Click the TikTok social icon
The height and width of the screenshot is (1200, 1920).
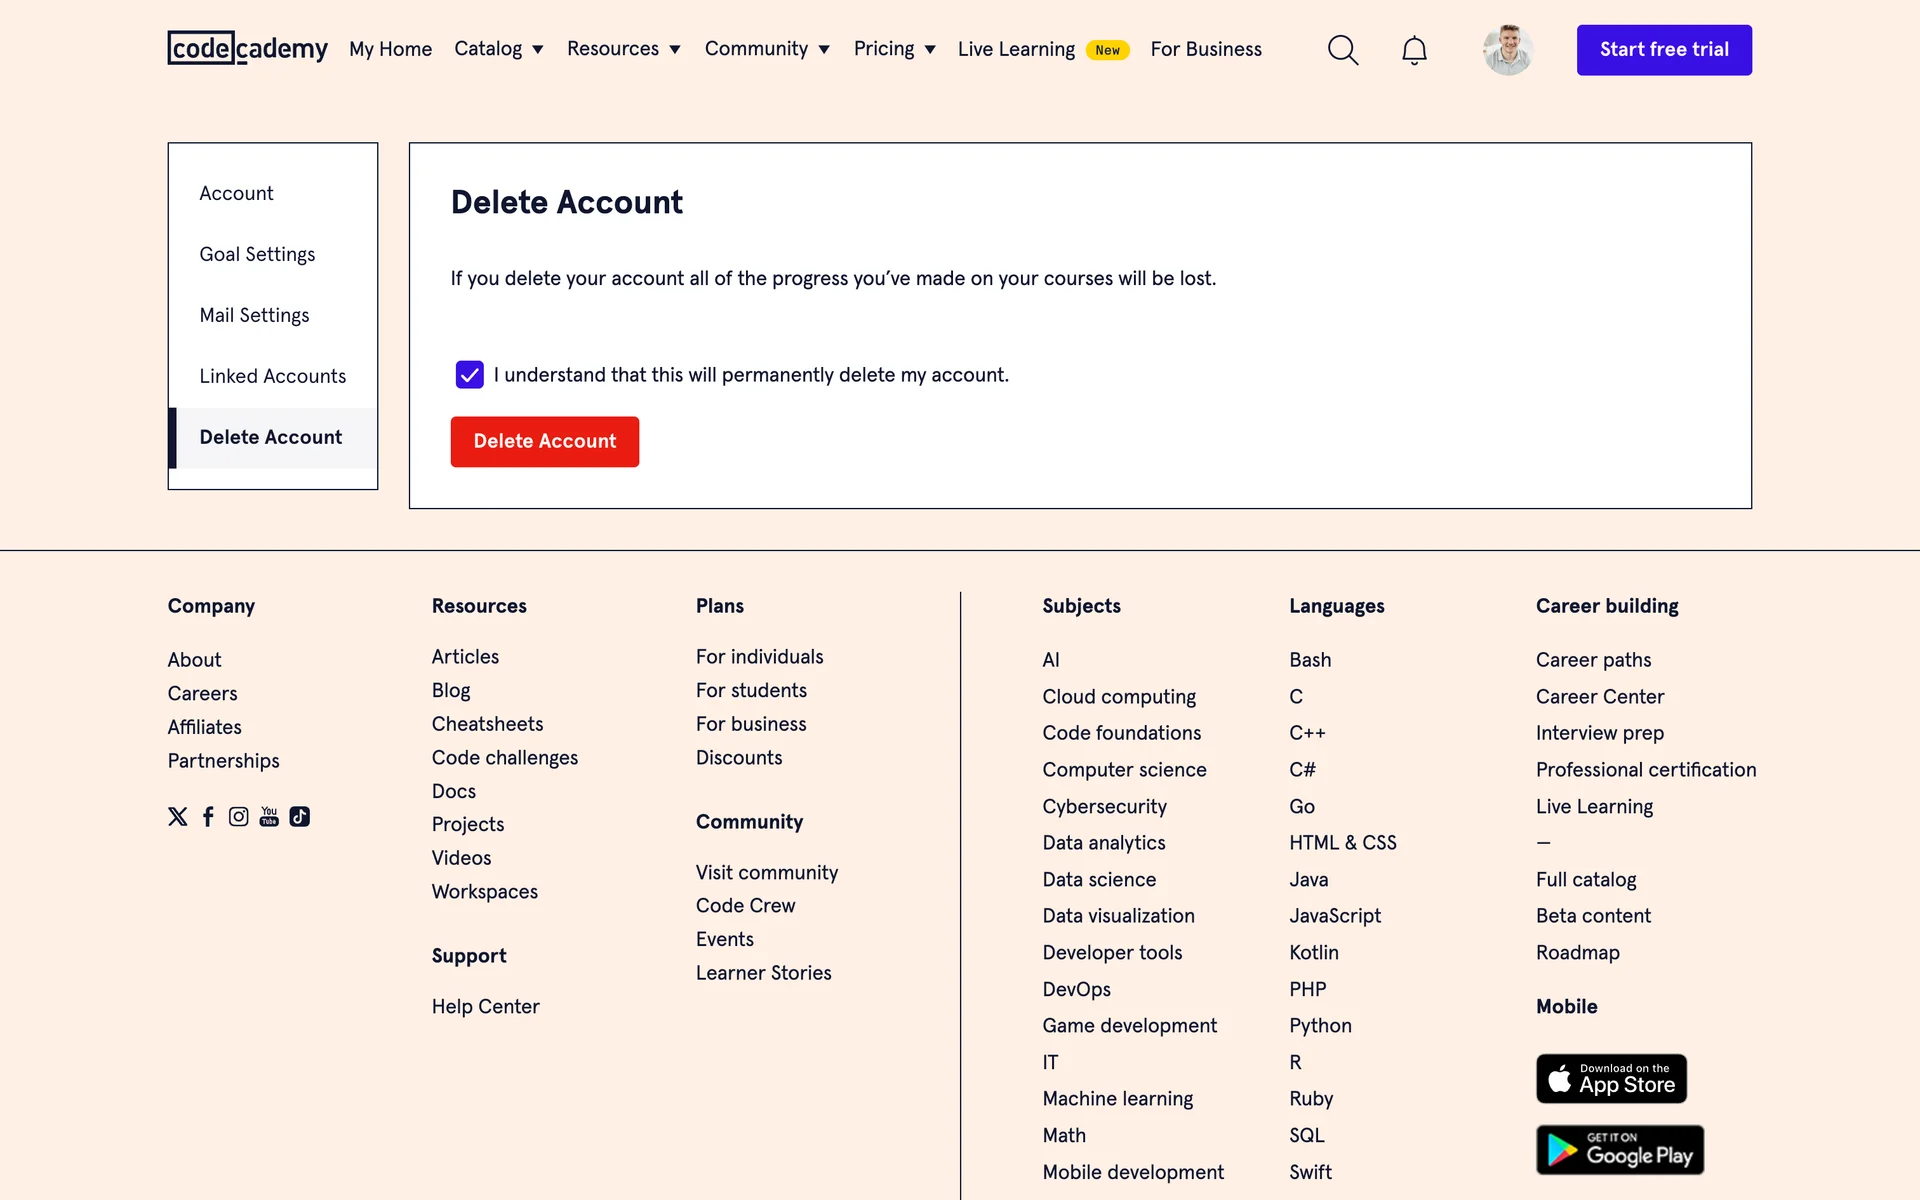(x=300, y=817)
